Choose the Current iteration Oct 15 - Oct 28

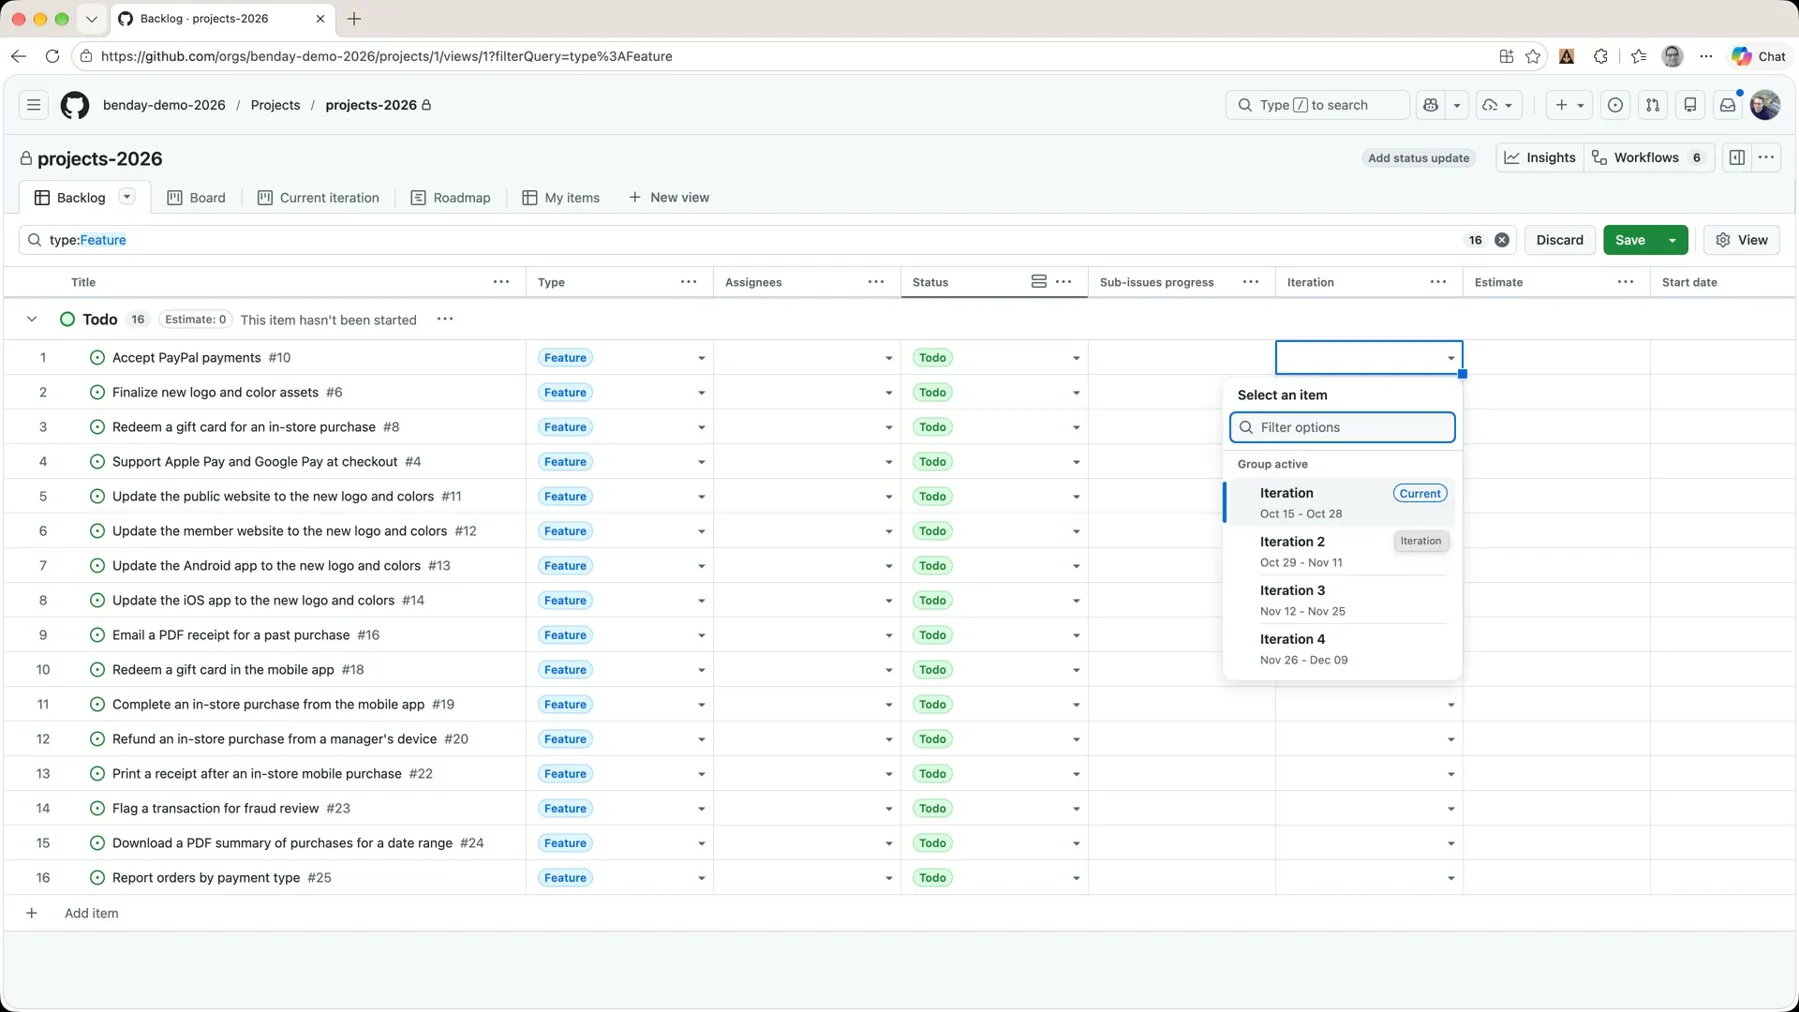[x=1342, y=502]
